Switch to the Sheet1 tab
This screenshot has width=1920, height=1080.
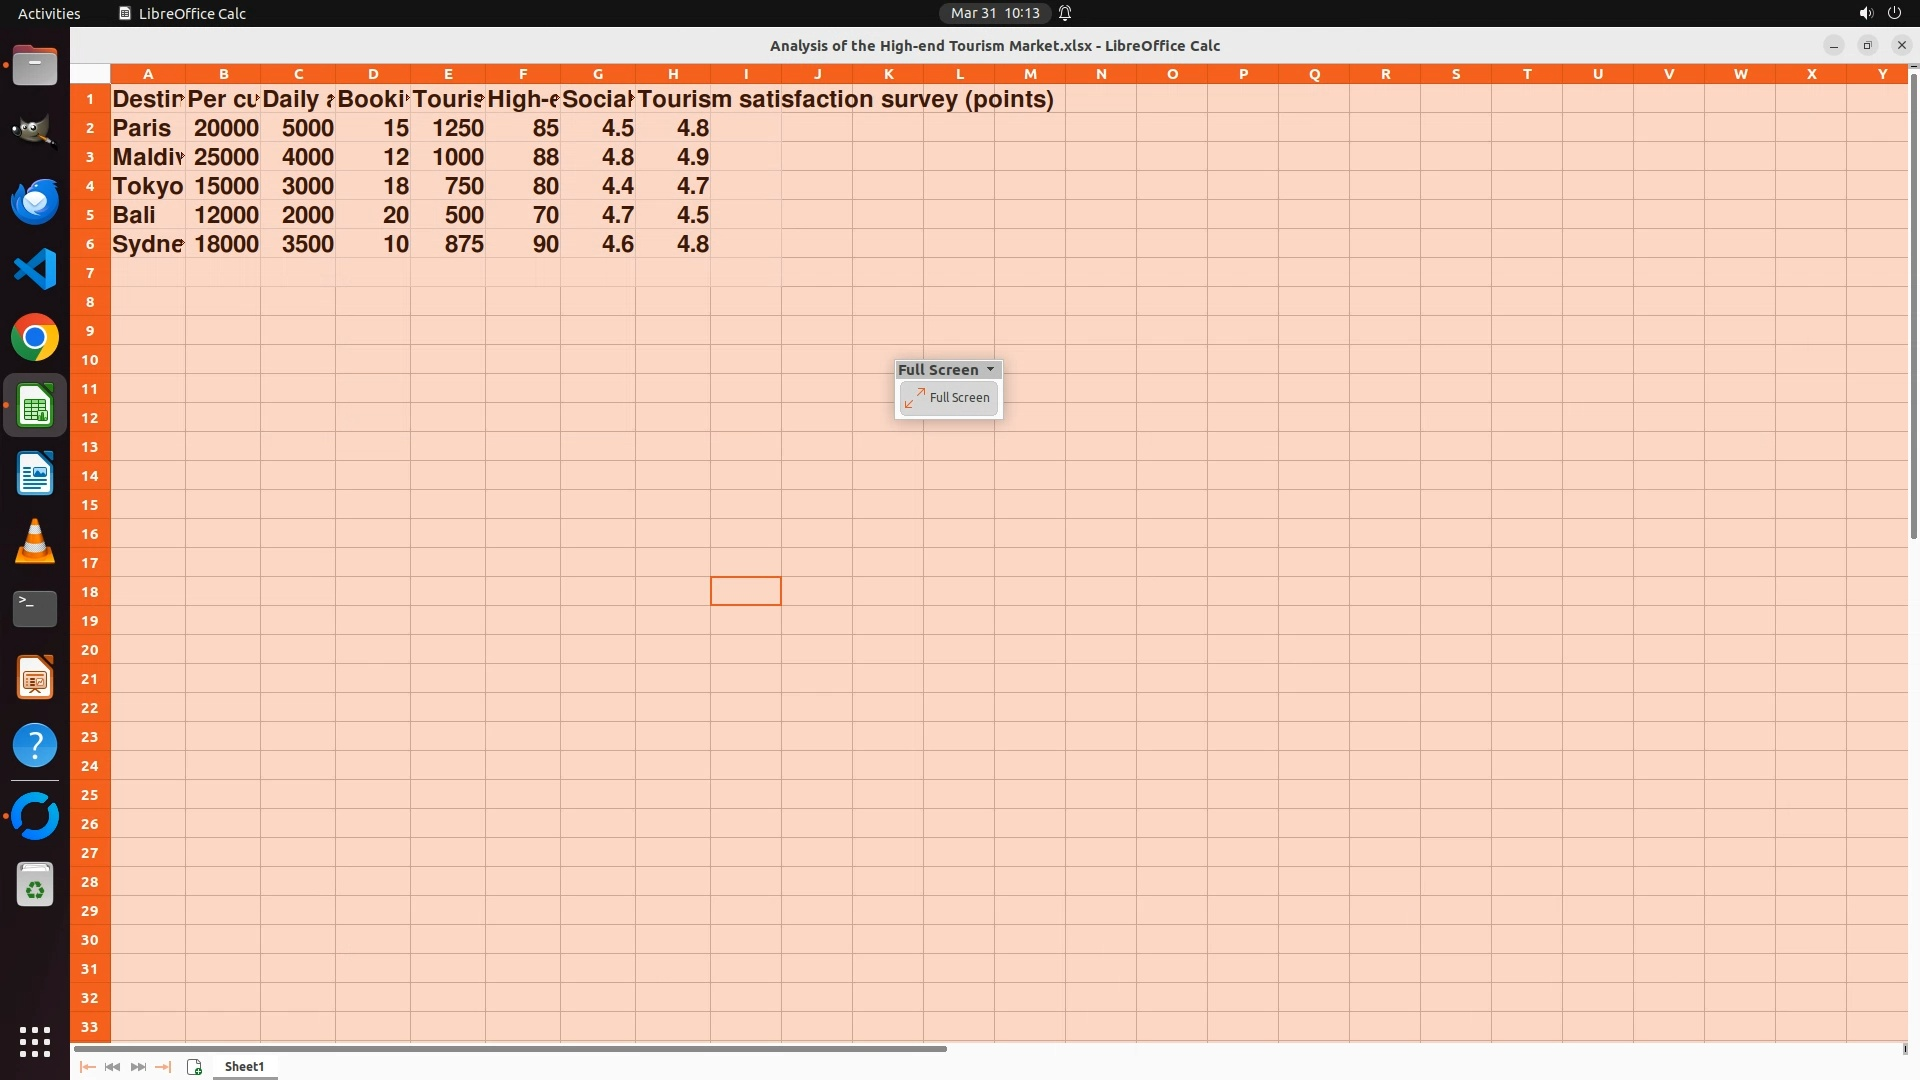244,1067
